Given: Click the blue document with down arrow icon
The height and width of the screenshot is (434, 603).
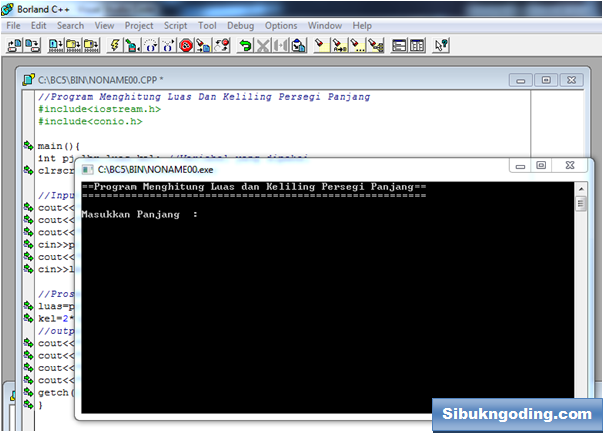Looking at the screenshot, I should coord(55,45).
